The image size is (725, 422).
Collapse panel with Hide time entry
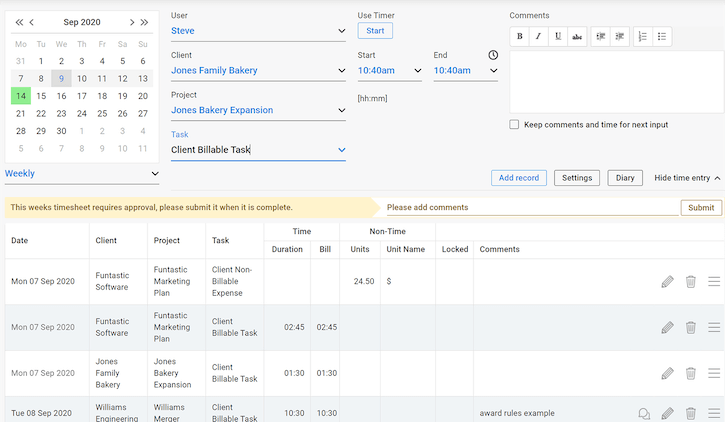tap(687, 178)
